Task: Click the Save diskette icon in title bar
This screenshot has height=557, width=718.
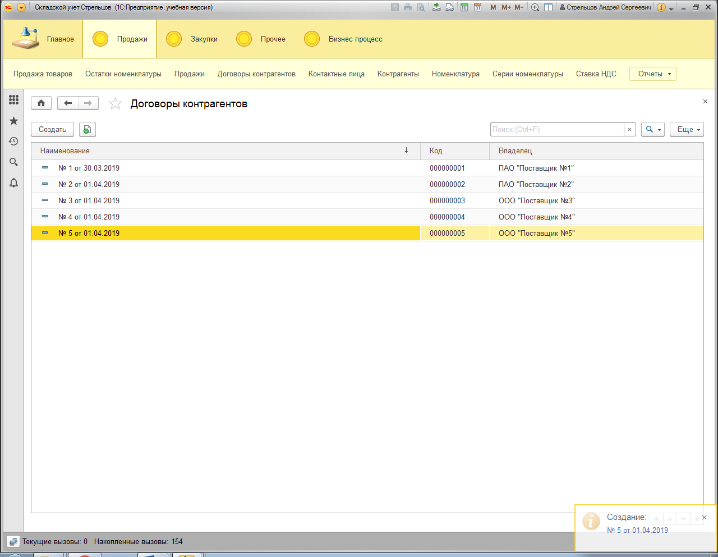Action: pos(395,7)
